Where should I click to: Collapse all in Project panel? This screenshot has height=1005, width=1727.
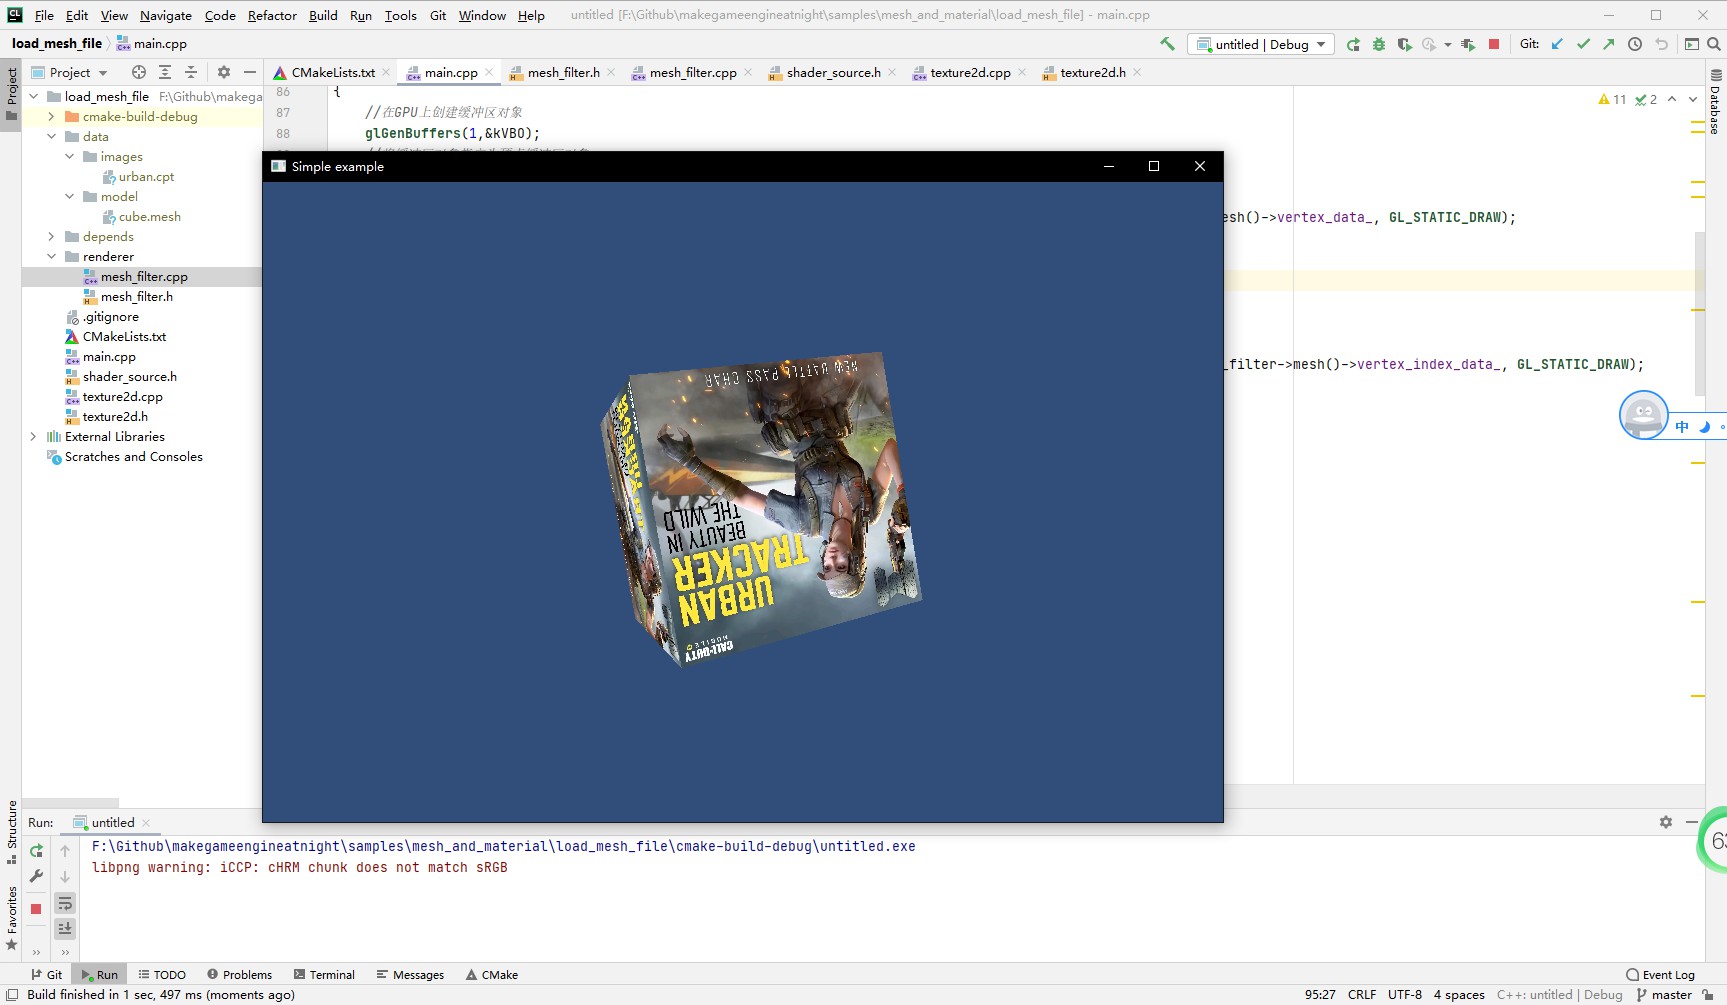tap(191, 72)
